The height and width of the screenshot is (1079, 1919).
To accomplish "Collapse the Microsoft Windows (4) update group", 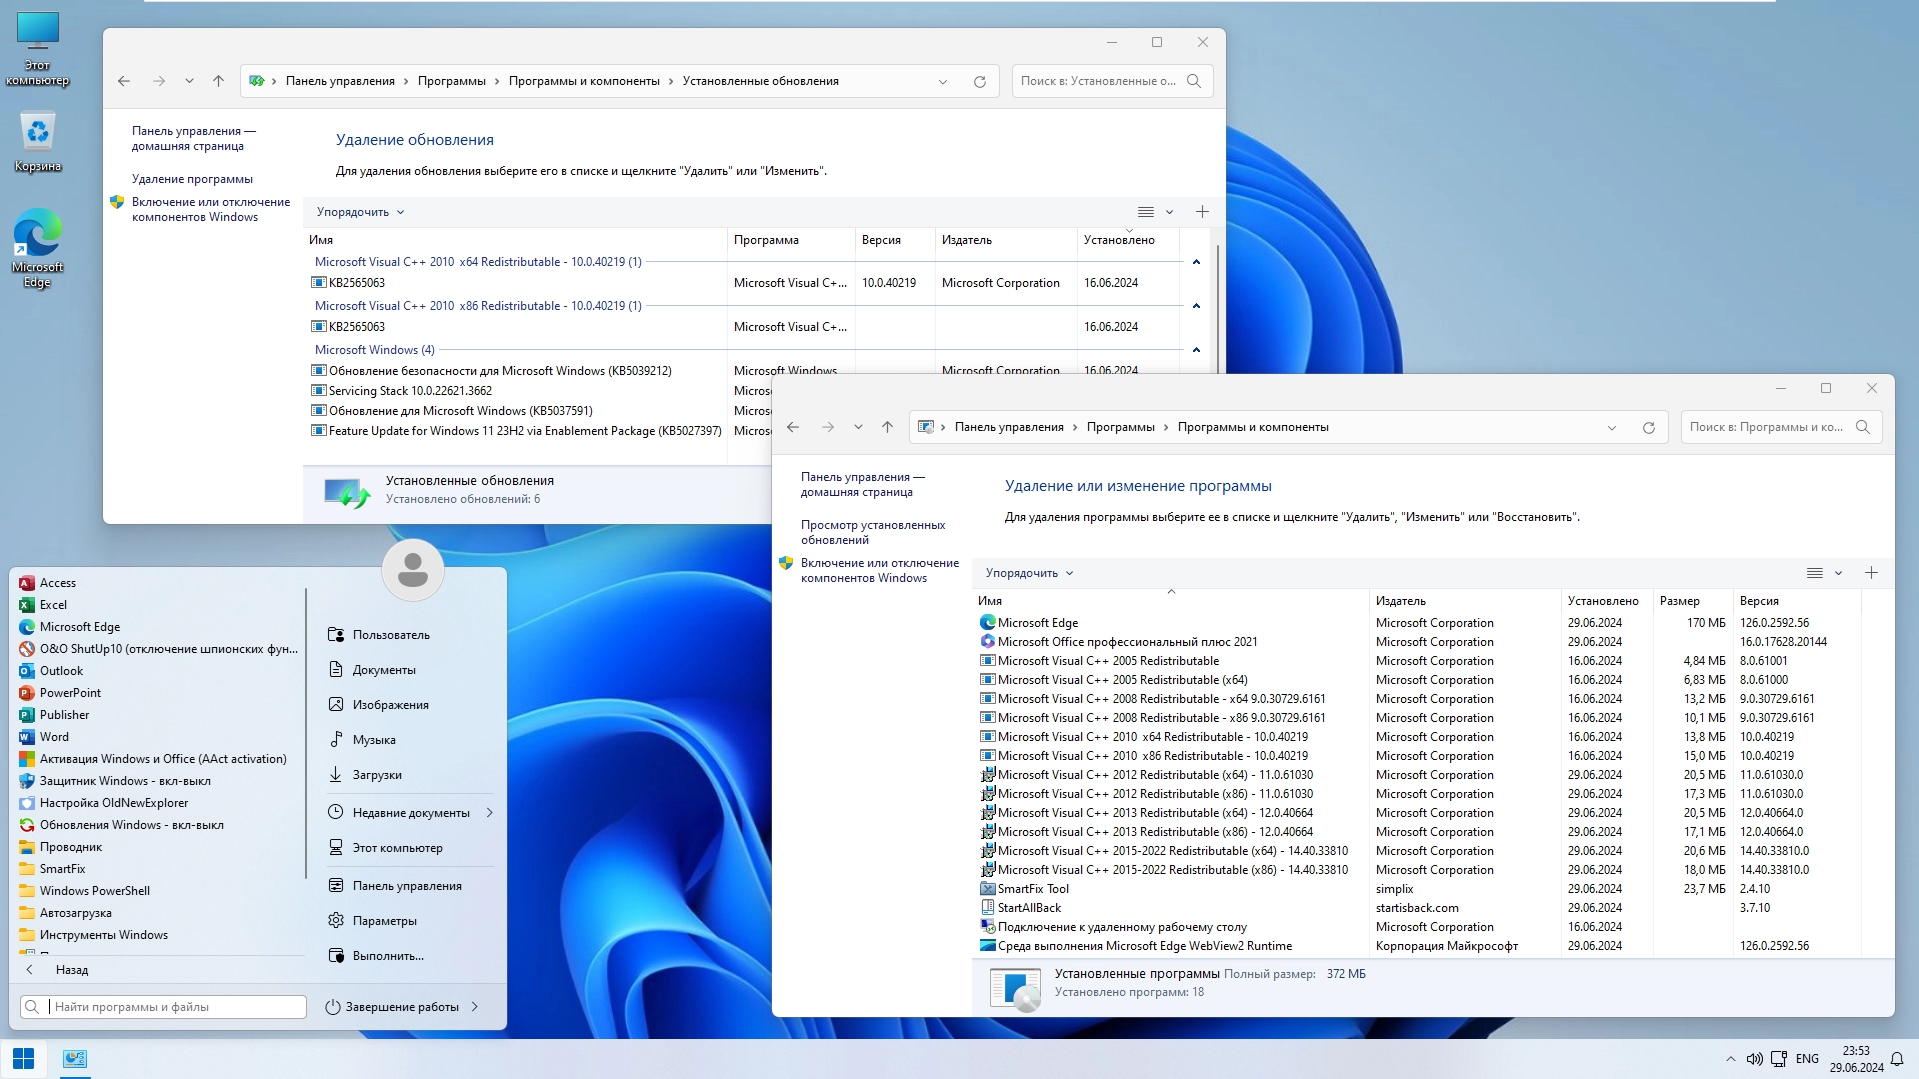I will point(1195,350).
